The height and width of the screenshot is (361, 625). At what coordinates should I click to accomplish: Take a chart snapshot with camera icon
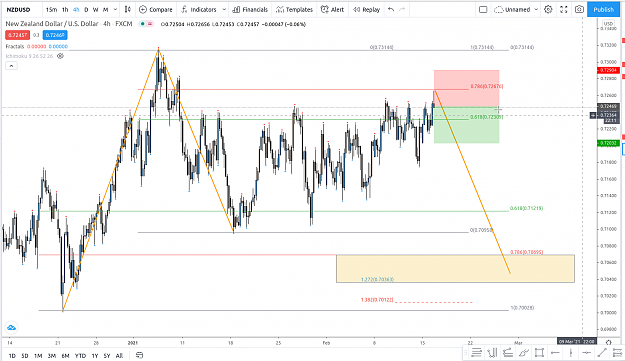[579, 10]
